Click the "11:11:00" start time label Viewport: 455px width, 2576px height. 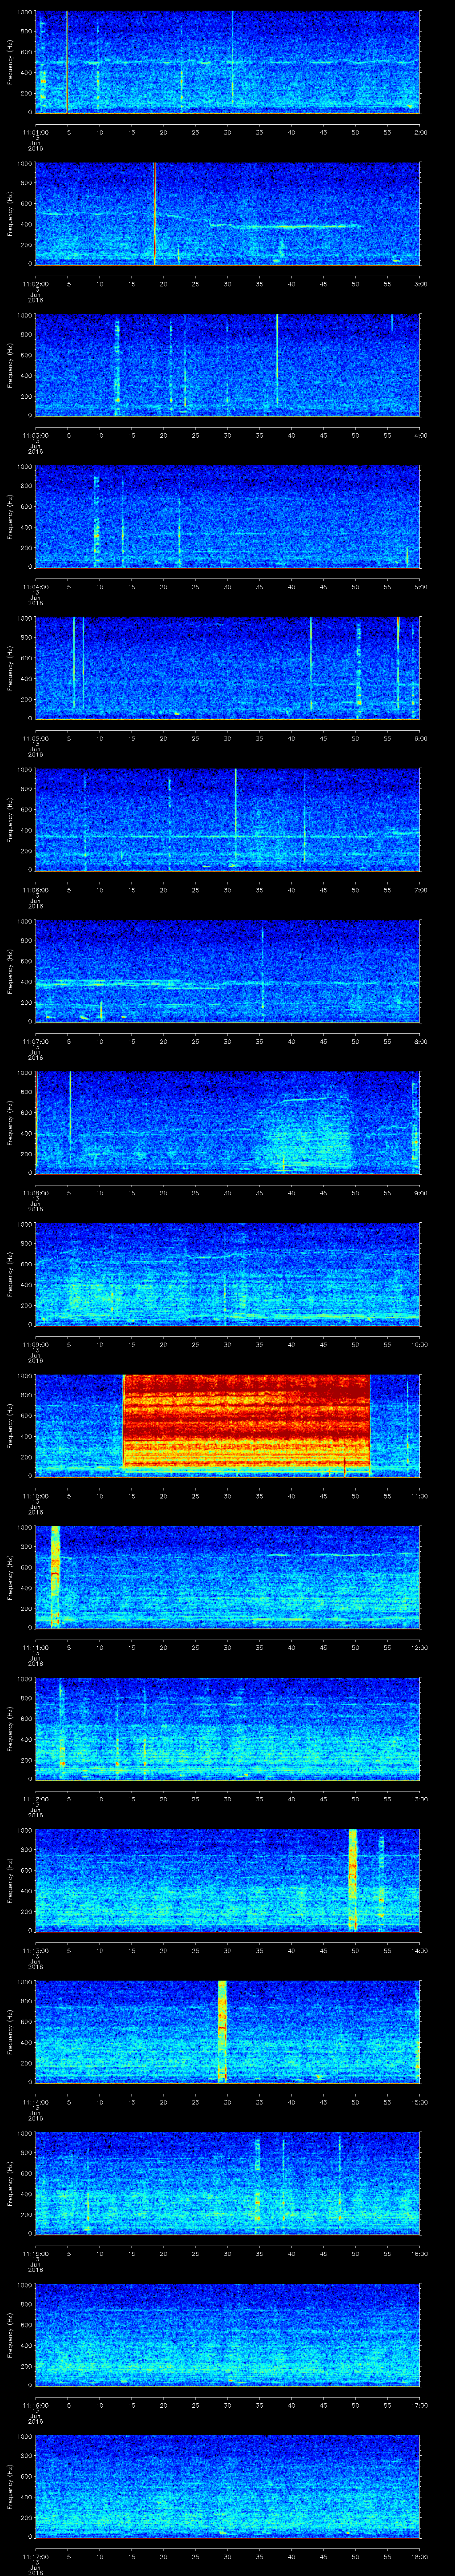click(36, 1647)
